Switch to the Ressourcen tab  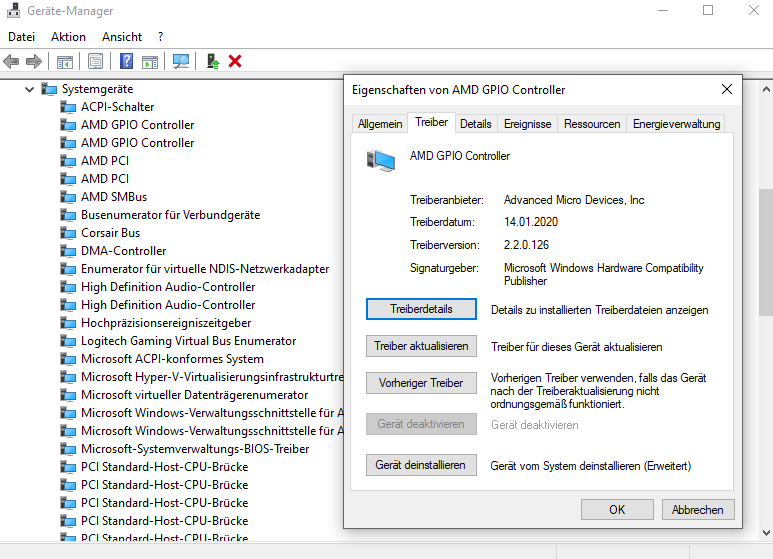click(592, 124)
